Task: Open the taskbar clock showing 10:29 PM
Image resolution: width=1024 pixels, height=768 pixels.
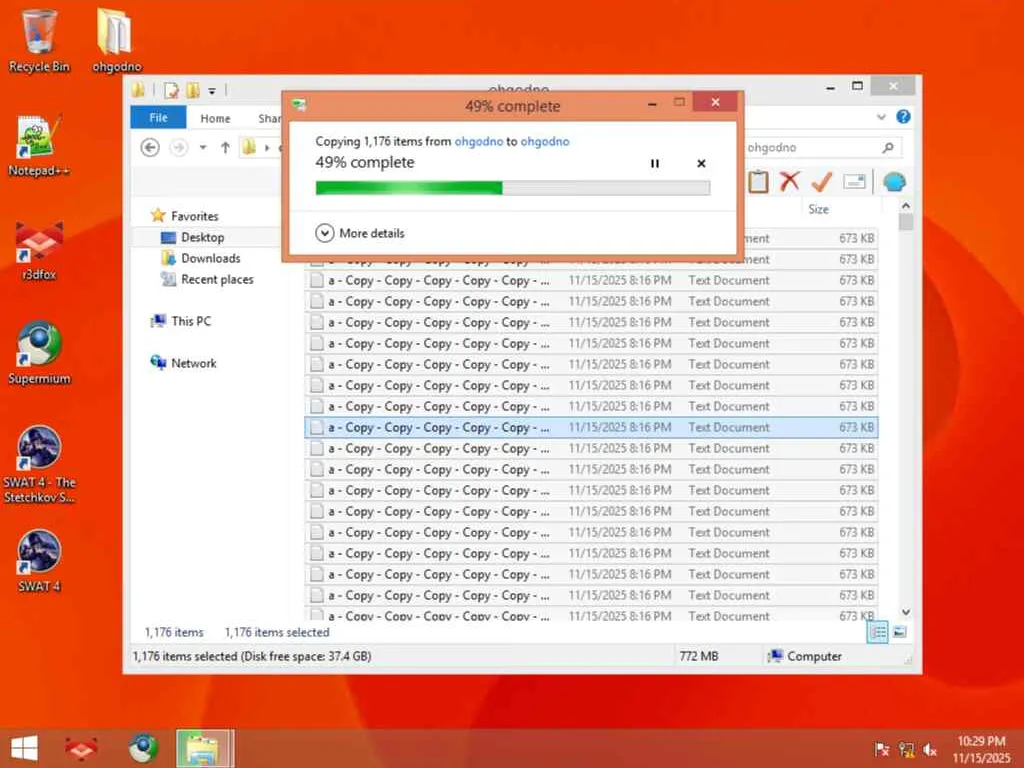Action: click(982, 749)
